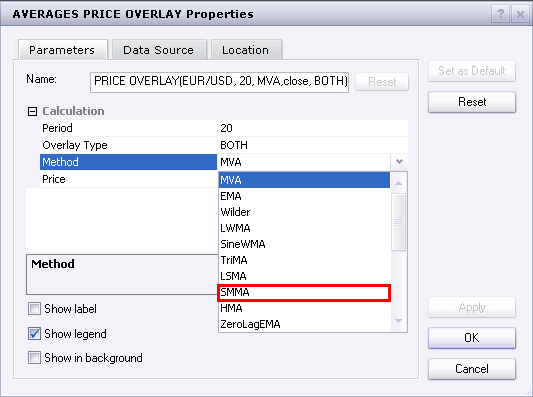This screenshot has width=533, height=397.
Task: Open the Location tab
Action: pyautogui.click(x=246, y=50)
